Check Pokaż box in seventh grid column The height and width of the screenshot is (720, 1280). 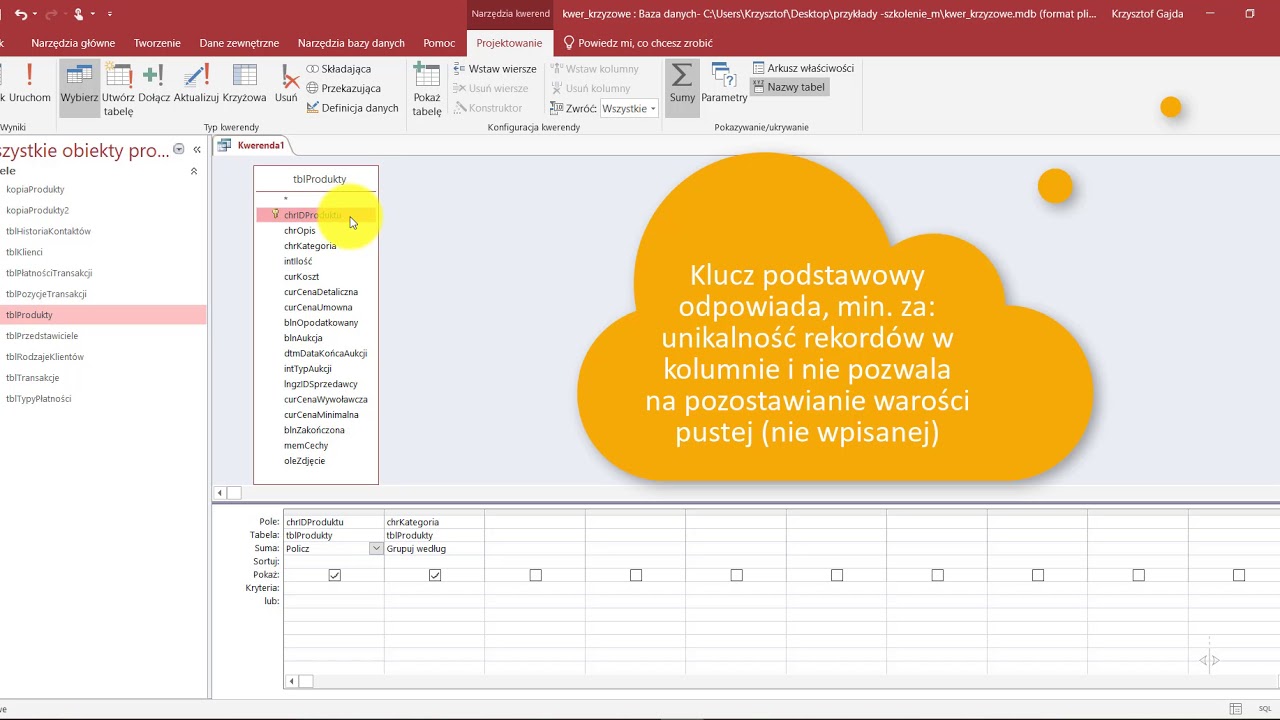click(x=937, y=575)
